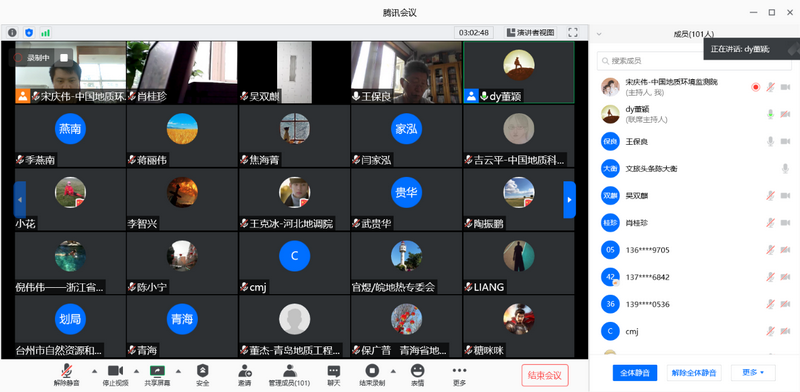800x392 pixels.
Task: Toggle 王保良's microphone in the members list
Action: [770, 141]
